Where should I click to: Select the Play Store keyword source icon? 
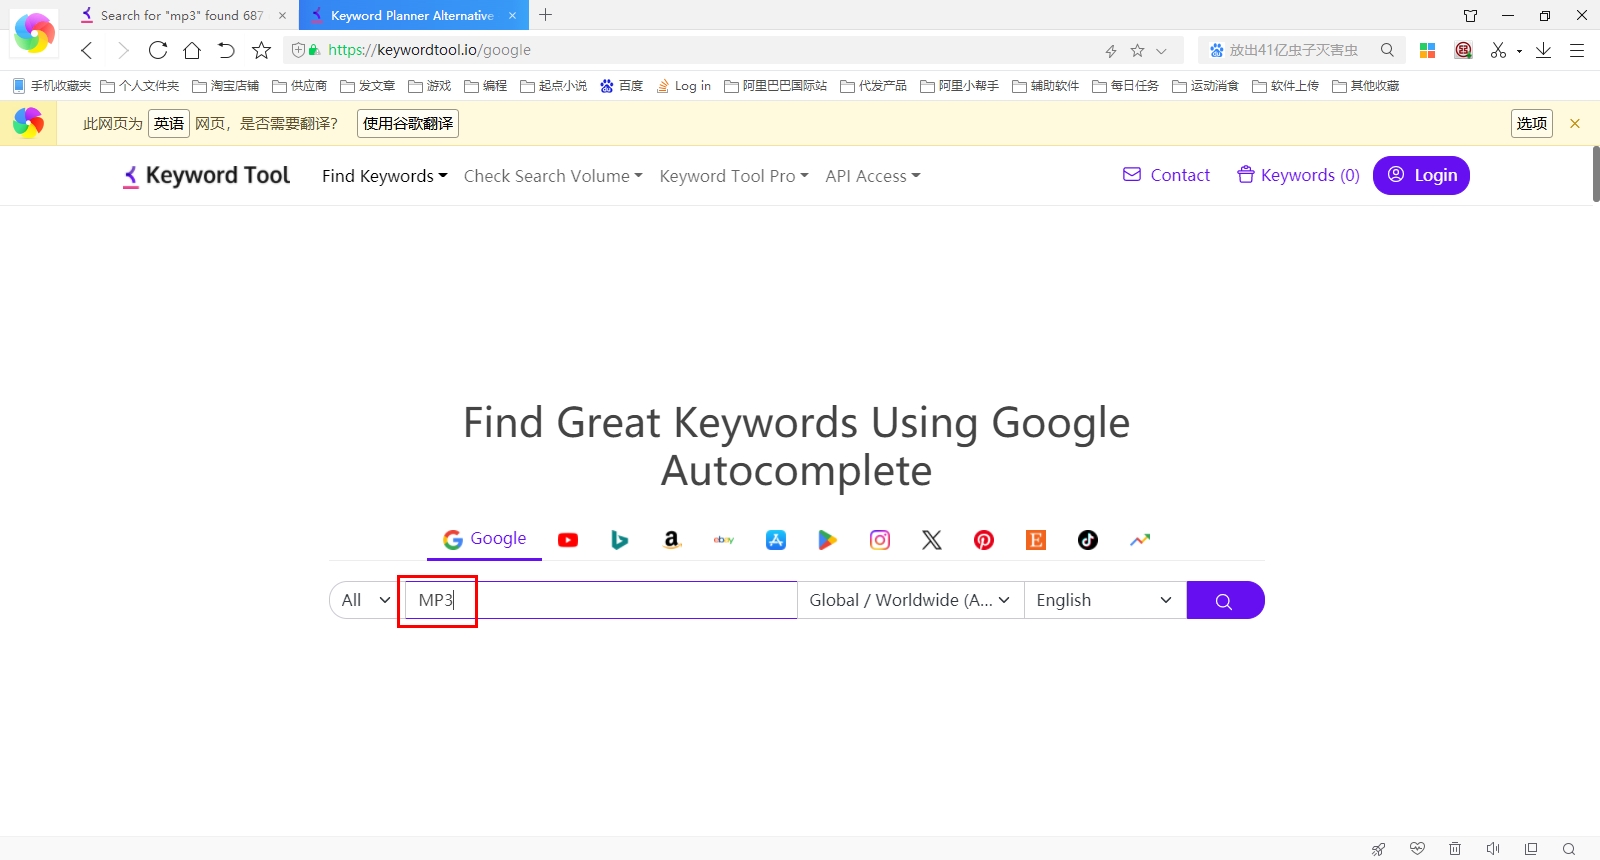point(828,540)
